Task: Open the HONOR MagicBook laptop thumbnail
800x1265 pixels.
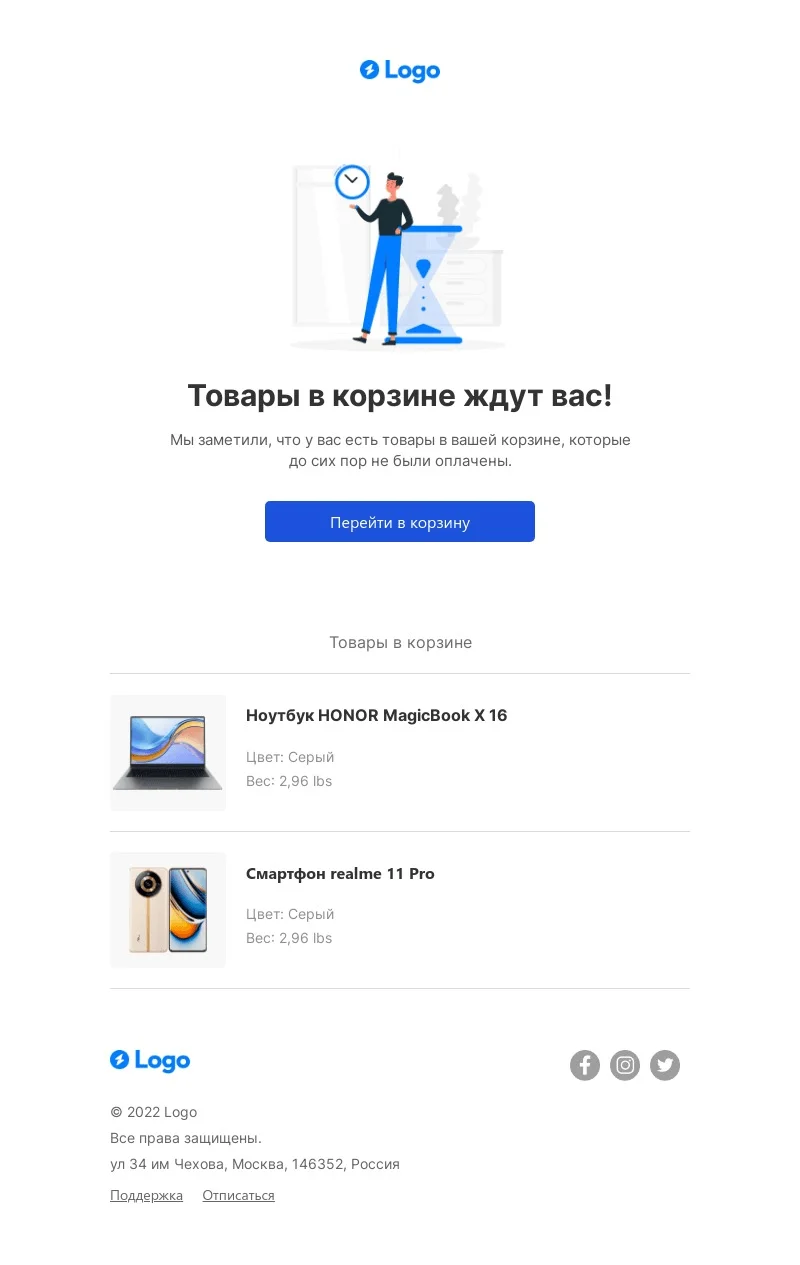Action: 168,753
